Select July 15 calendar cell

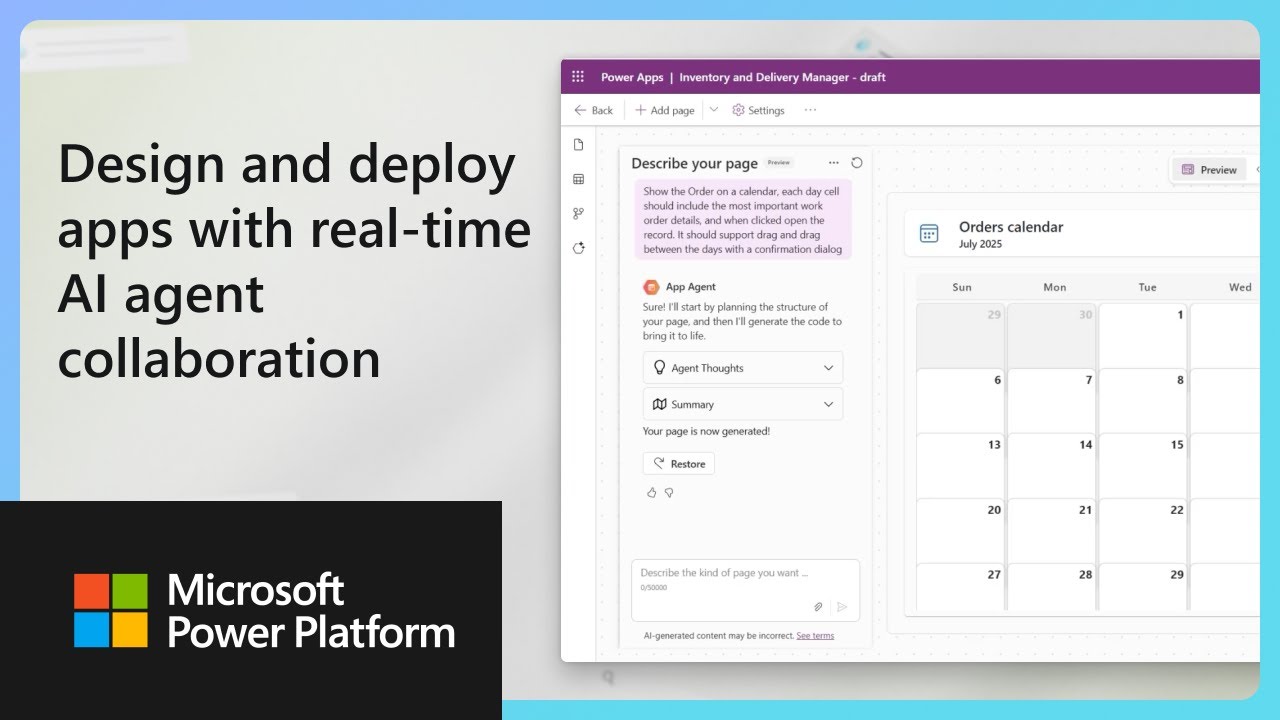[1143, 466]
